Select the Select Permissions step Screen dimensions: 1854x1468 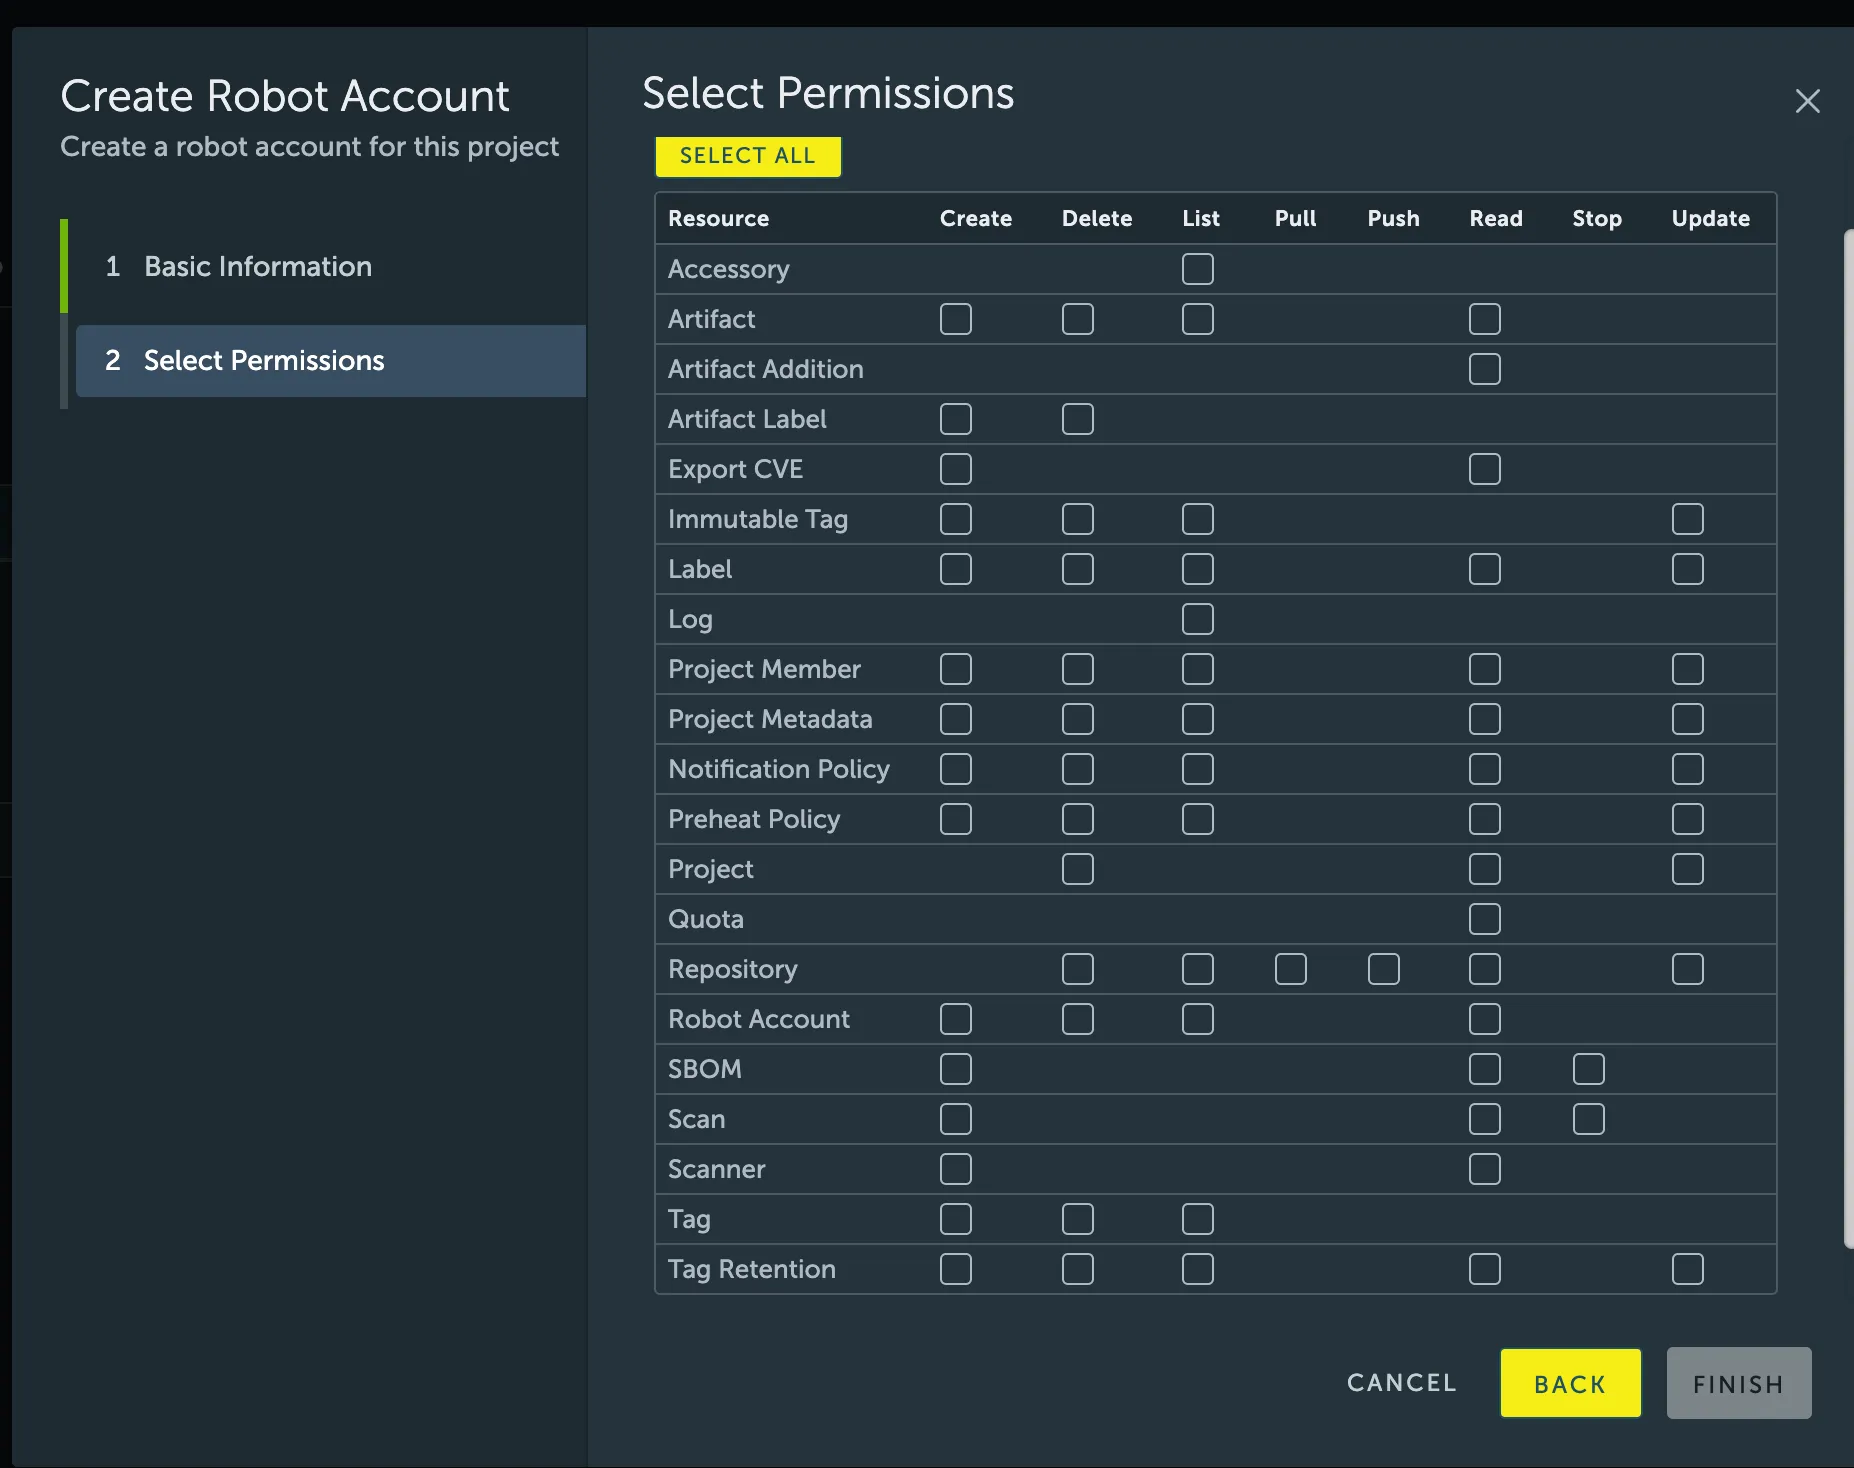tap(263, 360)
